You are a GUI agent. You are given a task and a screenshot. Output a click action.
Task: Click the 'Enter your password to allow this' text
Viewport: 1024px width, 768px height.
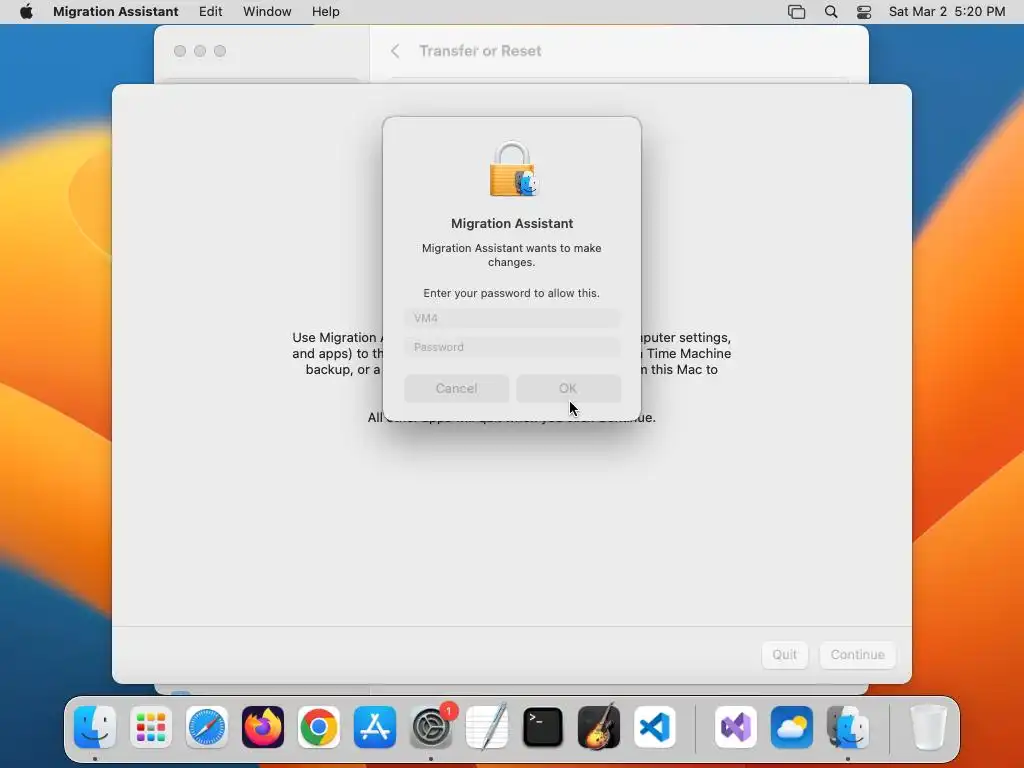511,293
